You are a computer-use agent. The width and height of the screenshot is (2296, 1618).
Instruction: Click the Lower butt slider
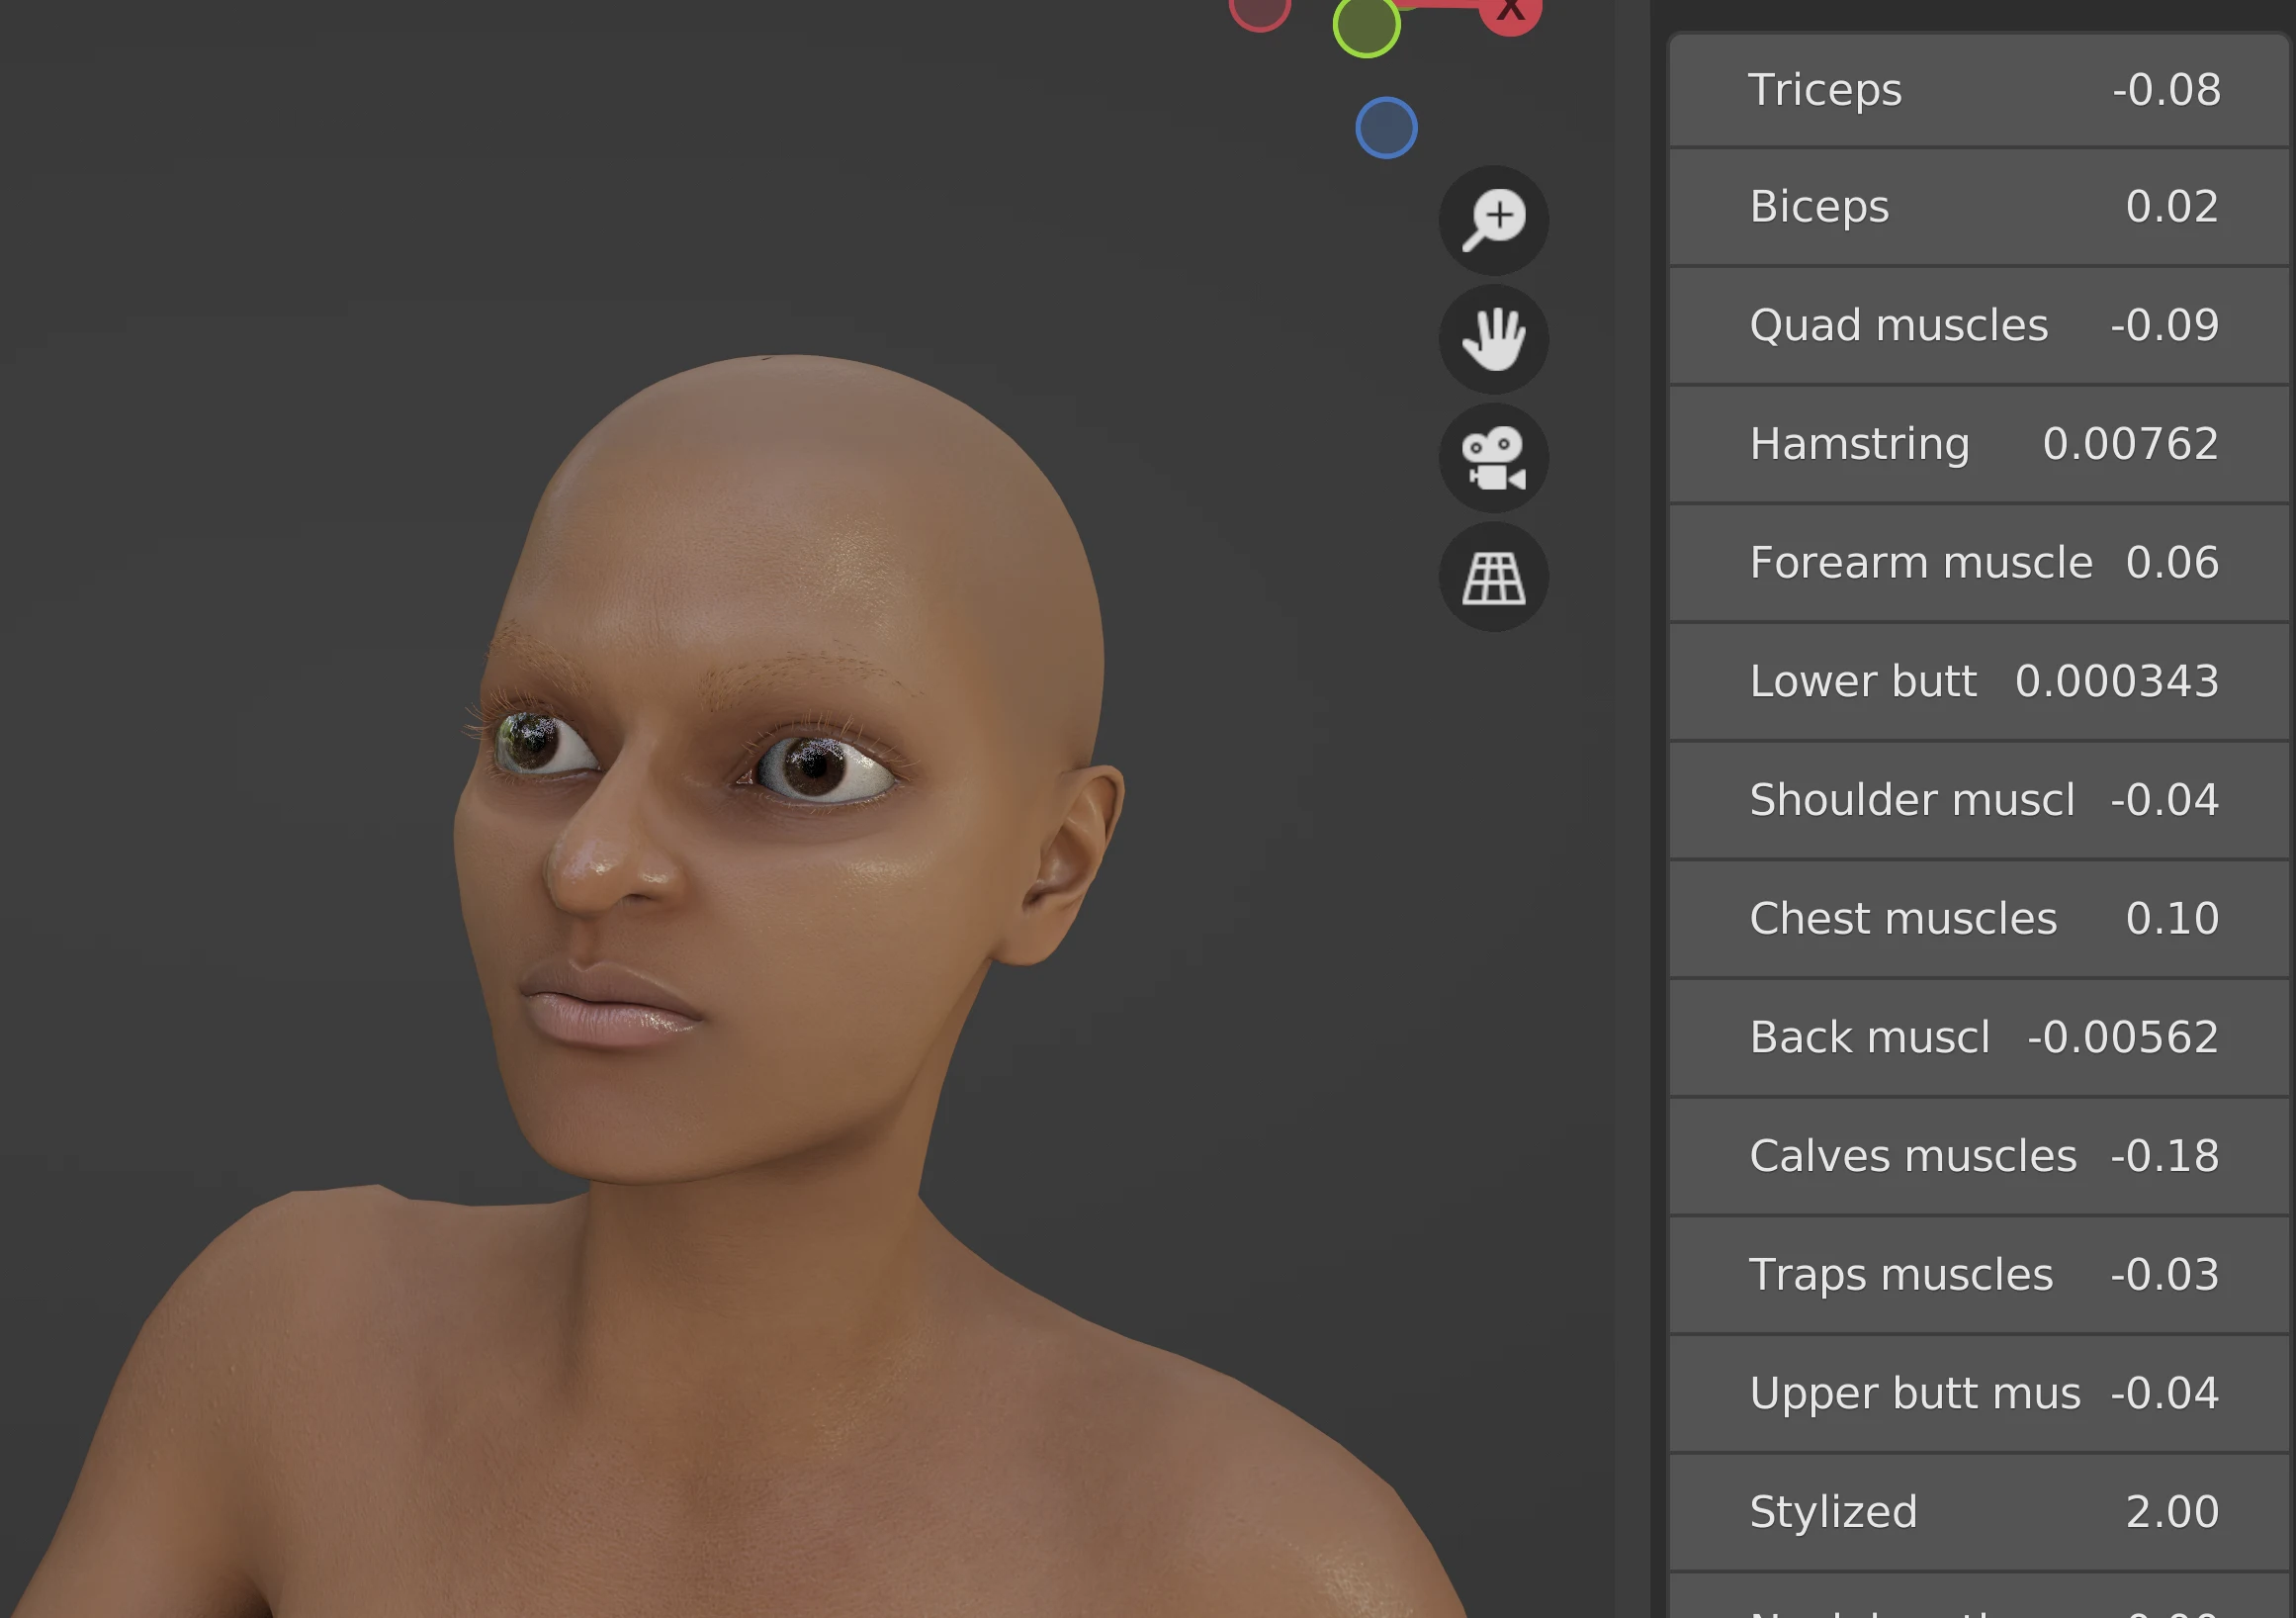pos(1979,682)
